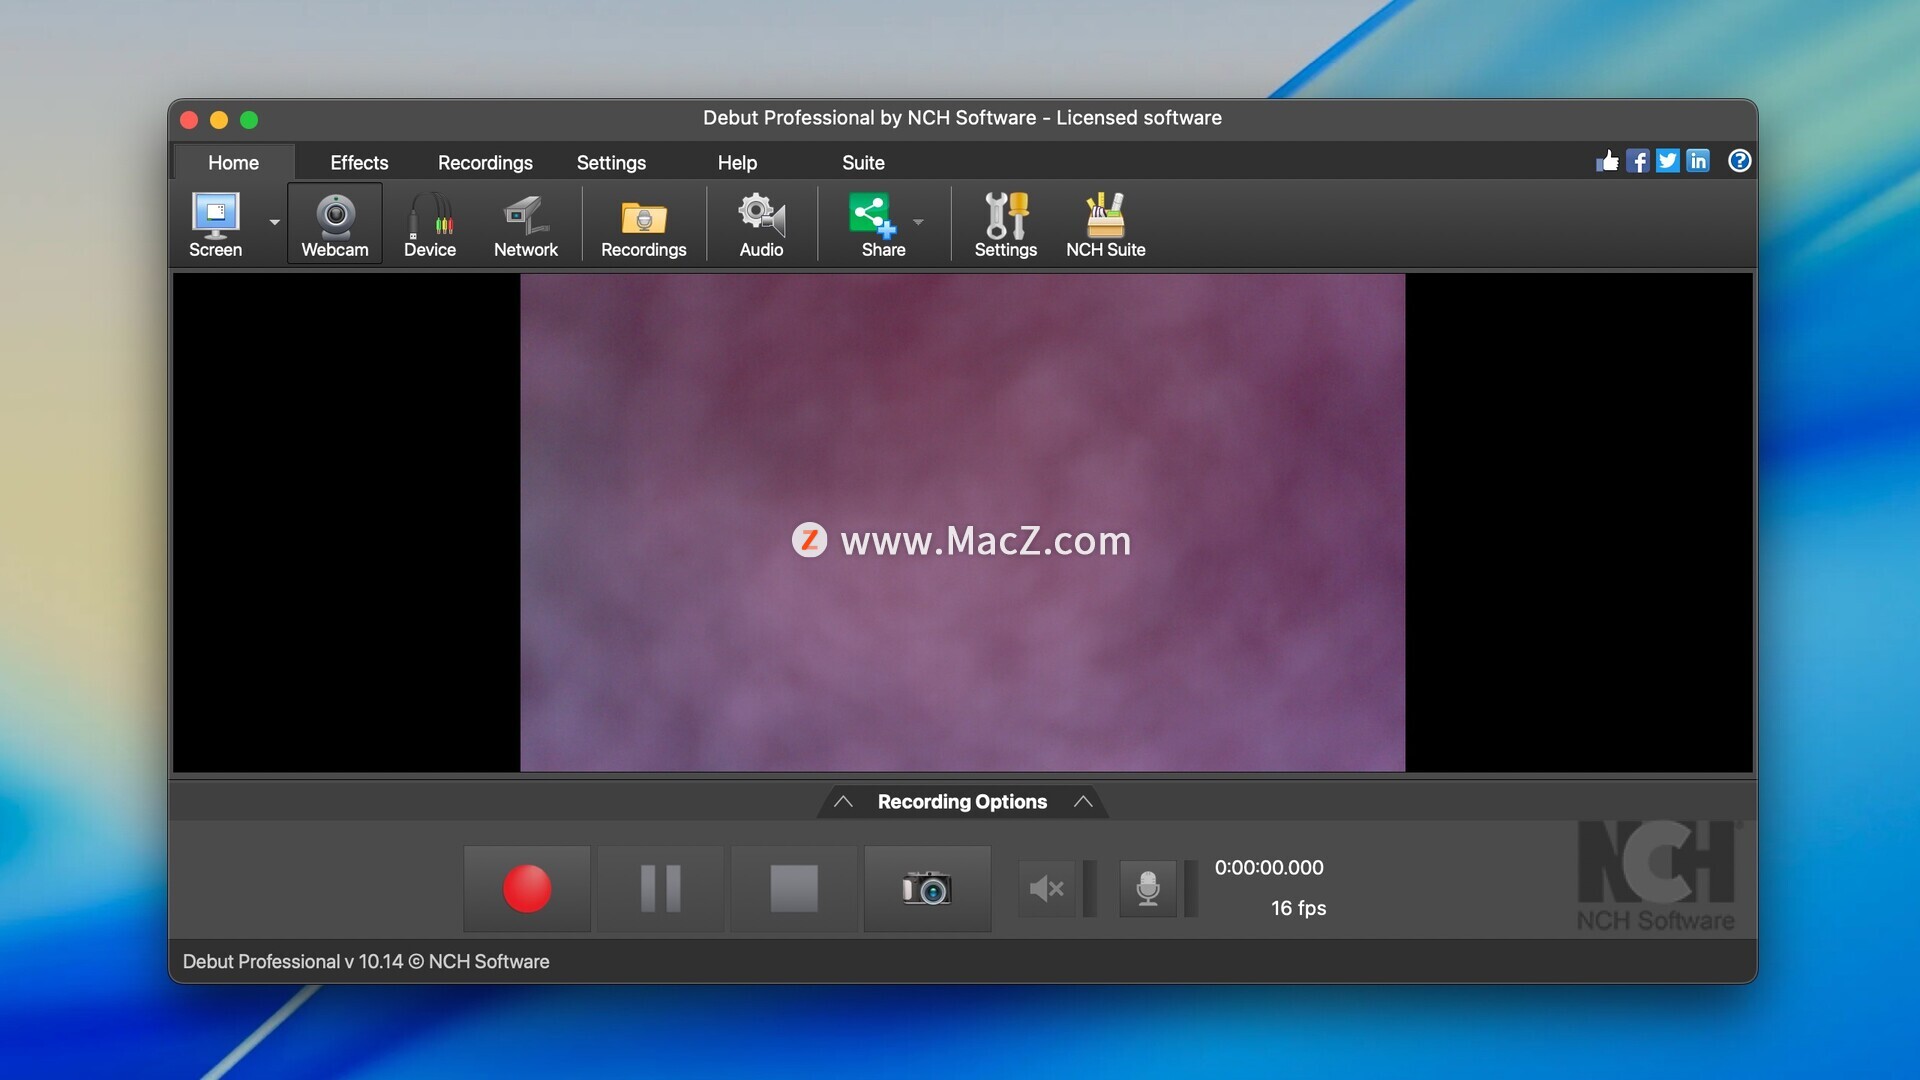Choose Device capture source
This screenshot has height=1080, width=1920.
pyautogui.click(x=430, y=225)
